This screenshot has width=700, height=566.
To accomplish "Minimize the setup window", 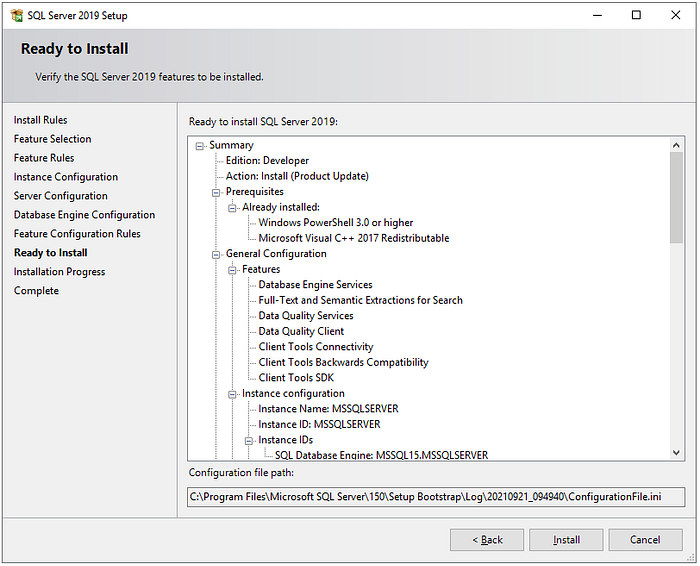I will (x=597, y=15).
